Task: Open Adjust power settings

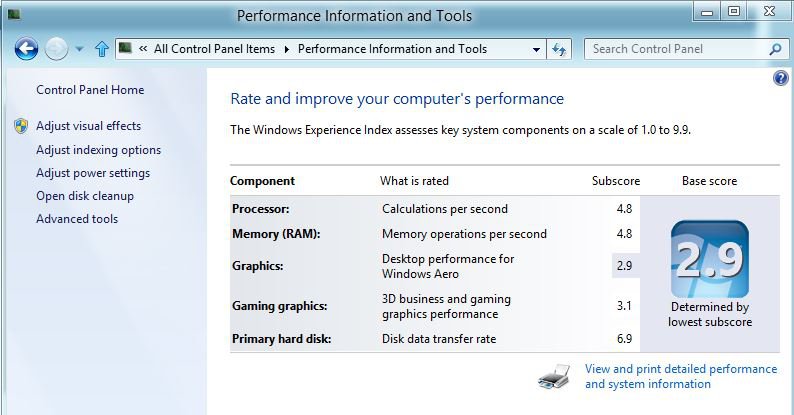Action: click(93, 173)
